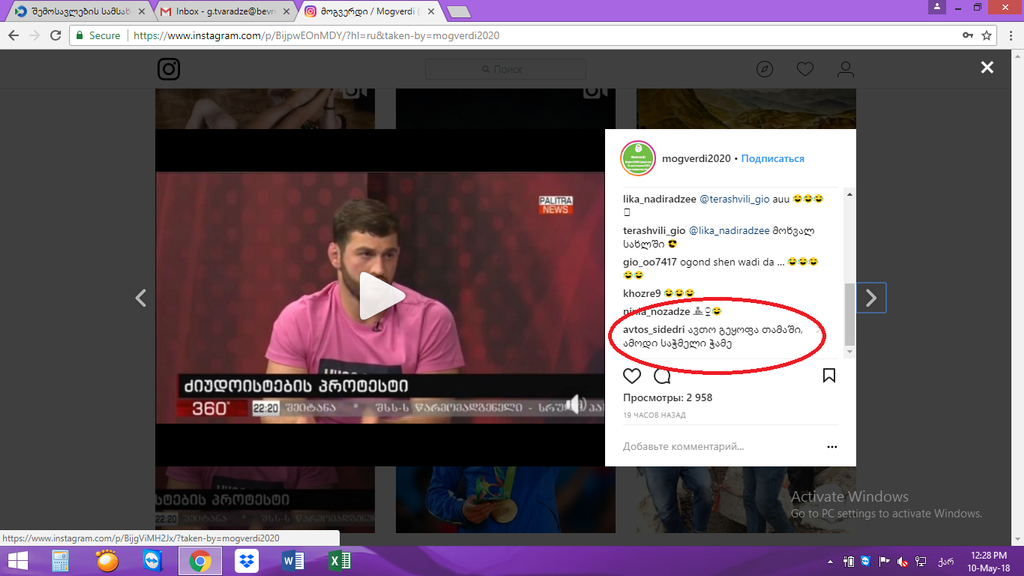Image resolution: width=1024 pixels, height=576 pixels.
Task: Click in the Добавьте комментарий field
Action: 718,447
